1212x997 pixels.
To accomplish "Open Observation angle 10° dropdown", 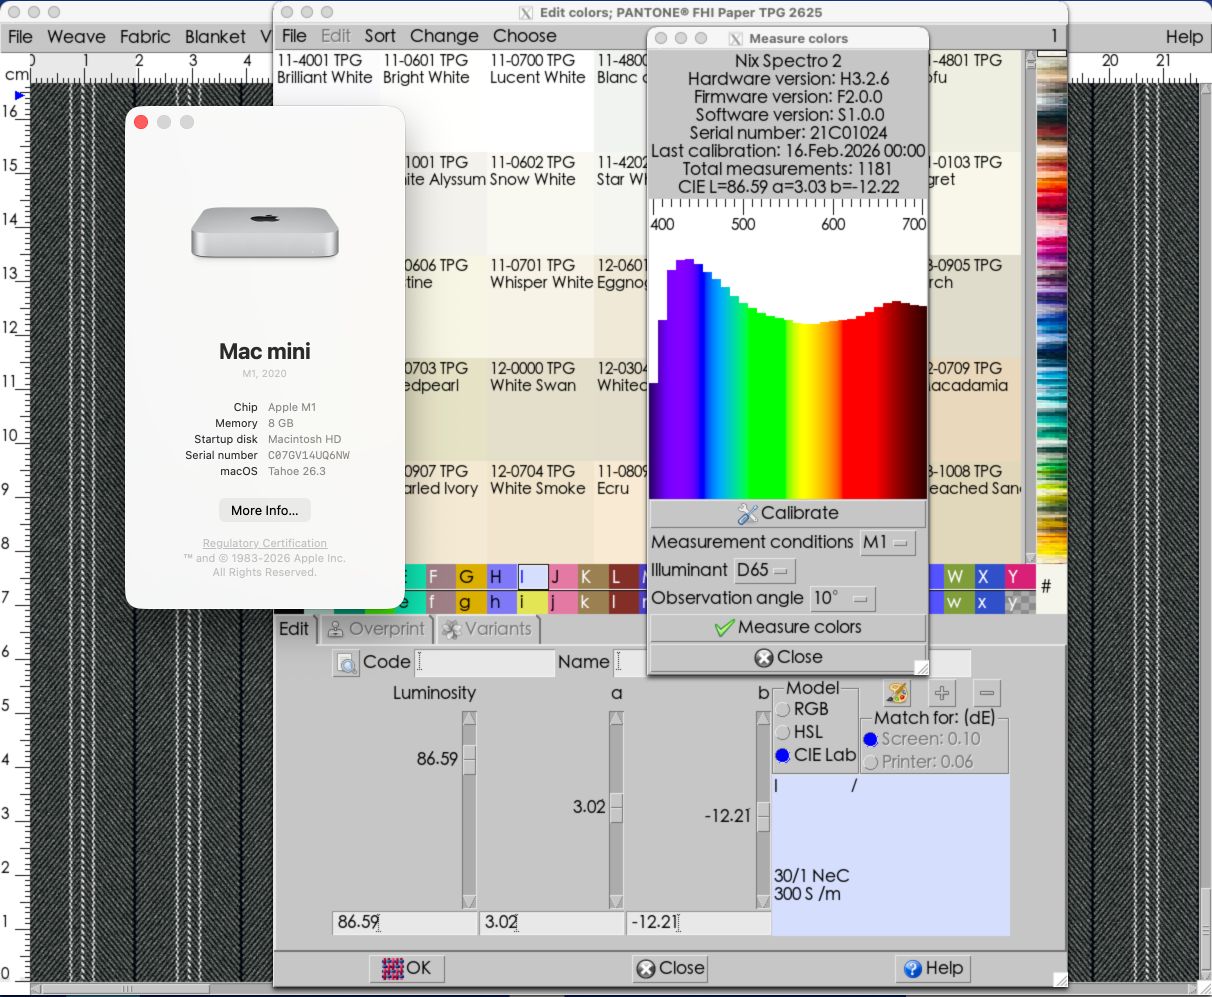I will tap(842, 598).
